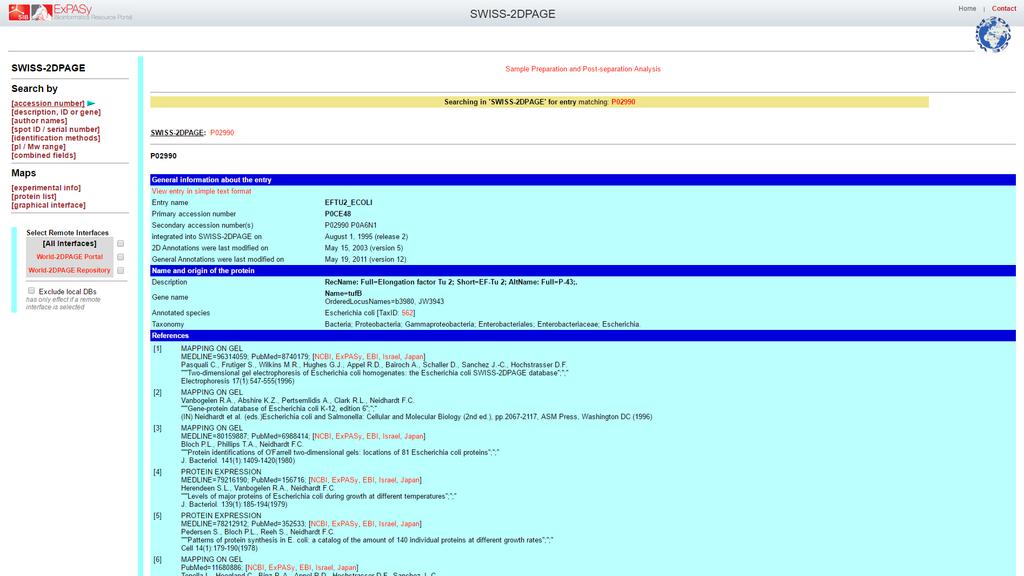Click the underlined SWISS-2DPAGE breadcrumb link
This screenshot has height=576, width=1024.
point(177,133)
